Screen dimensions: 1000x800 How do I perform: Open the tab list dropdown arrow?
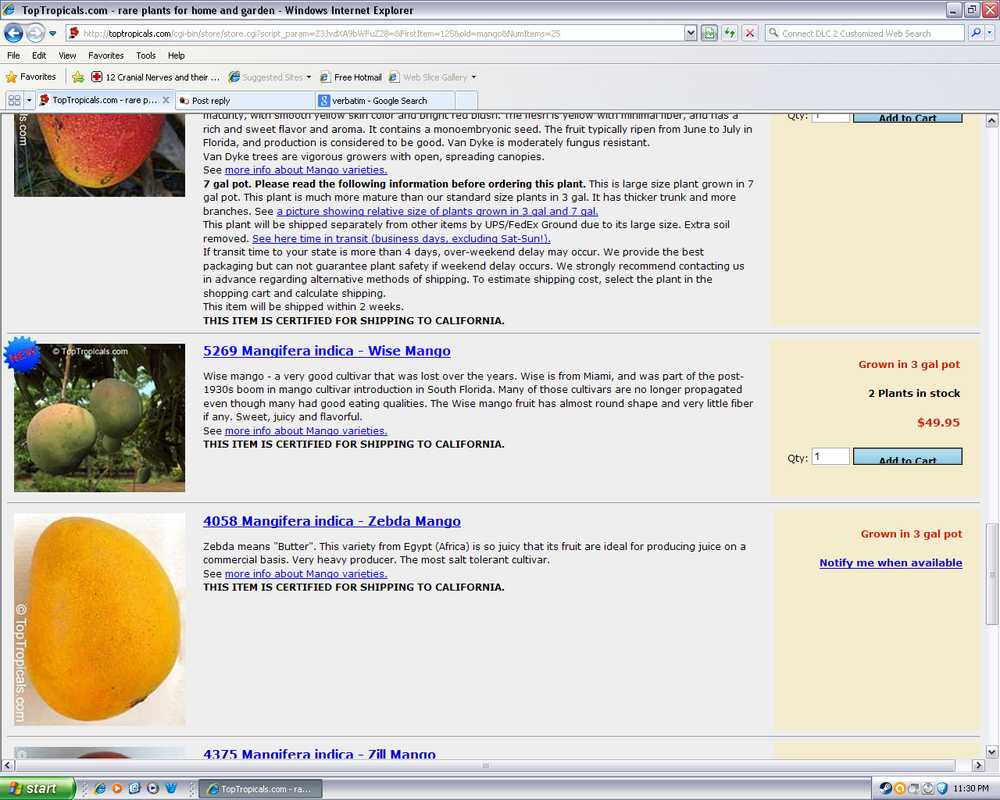point(29,100)
